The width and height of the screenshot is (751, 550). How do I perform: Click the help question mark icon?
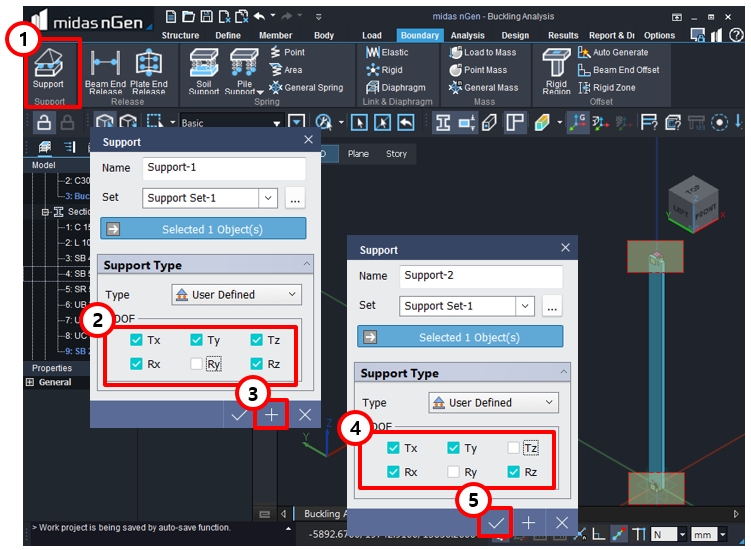point(736,35)
